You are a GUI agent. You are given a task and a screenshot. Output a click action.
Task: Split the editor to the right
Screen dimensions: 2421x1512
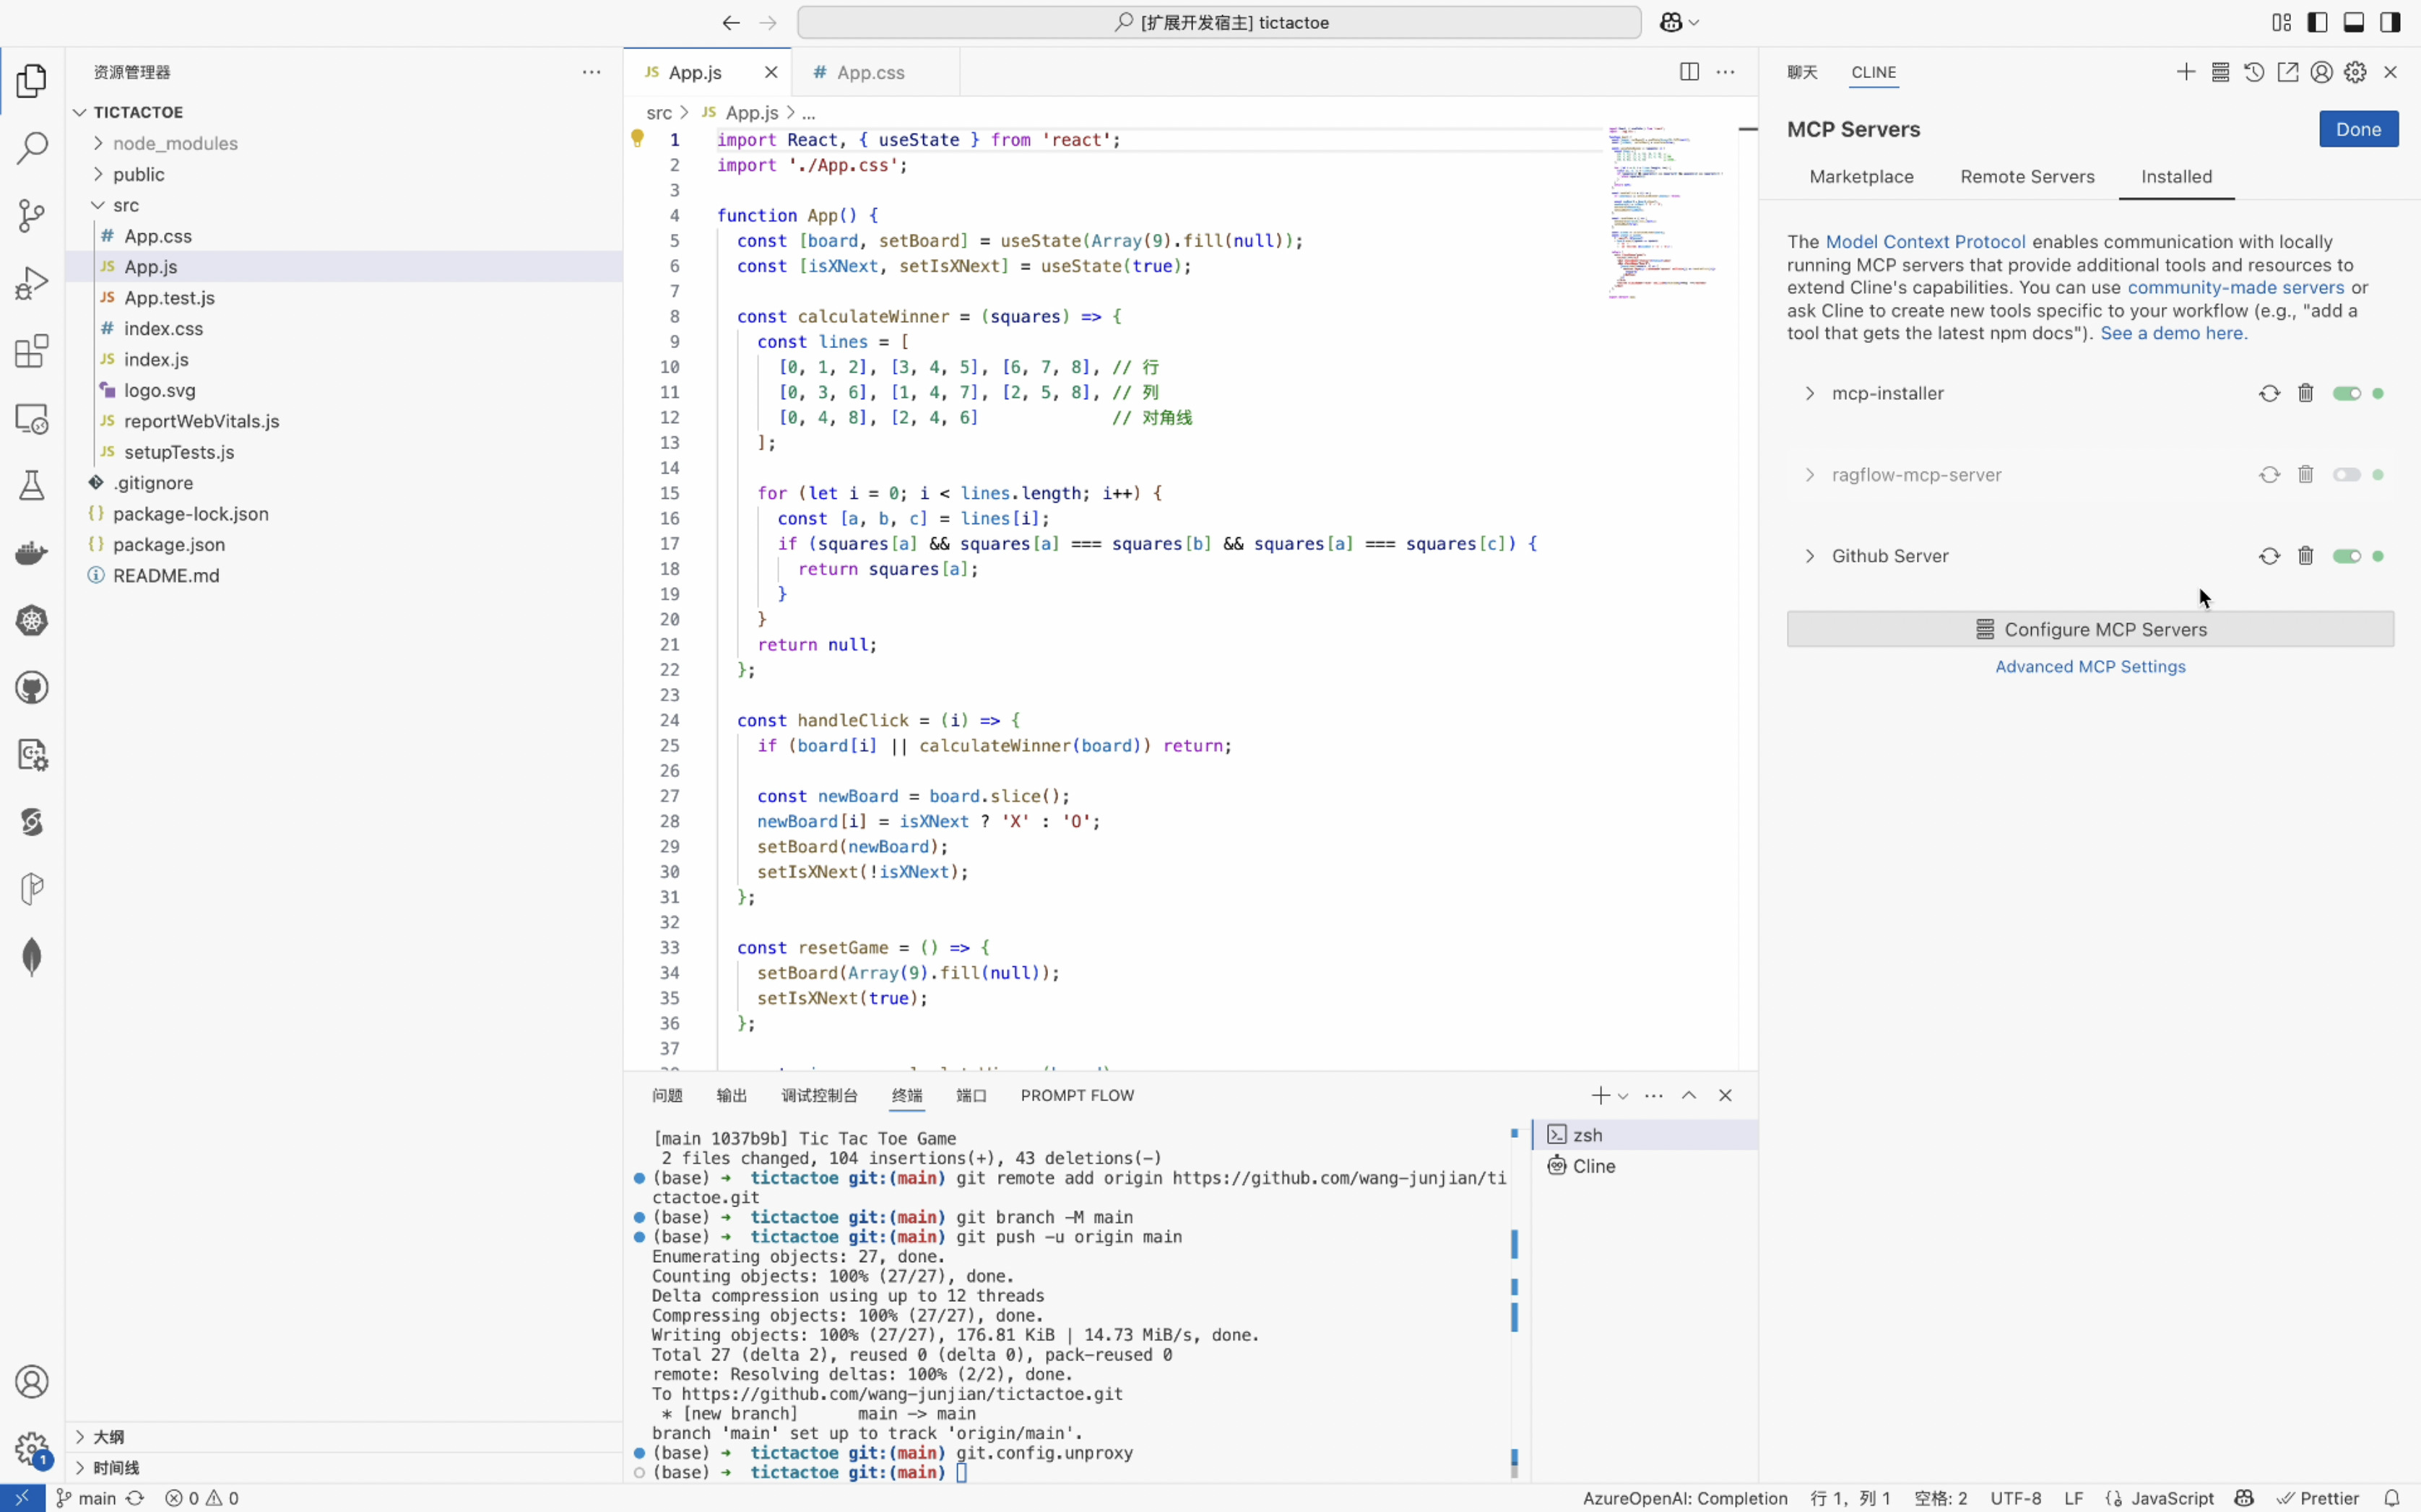(1688, 72)
